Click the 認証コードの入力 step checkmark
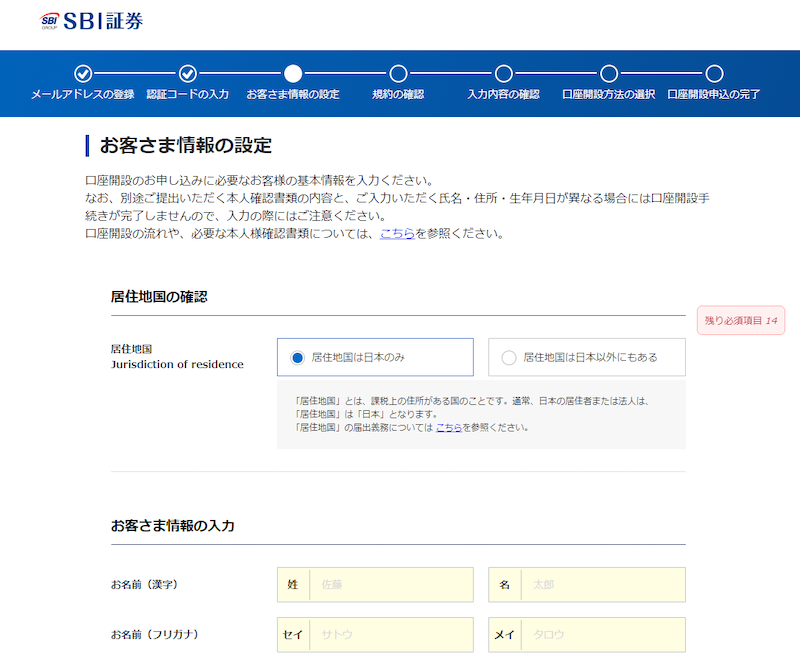 point(187,73)
